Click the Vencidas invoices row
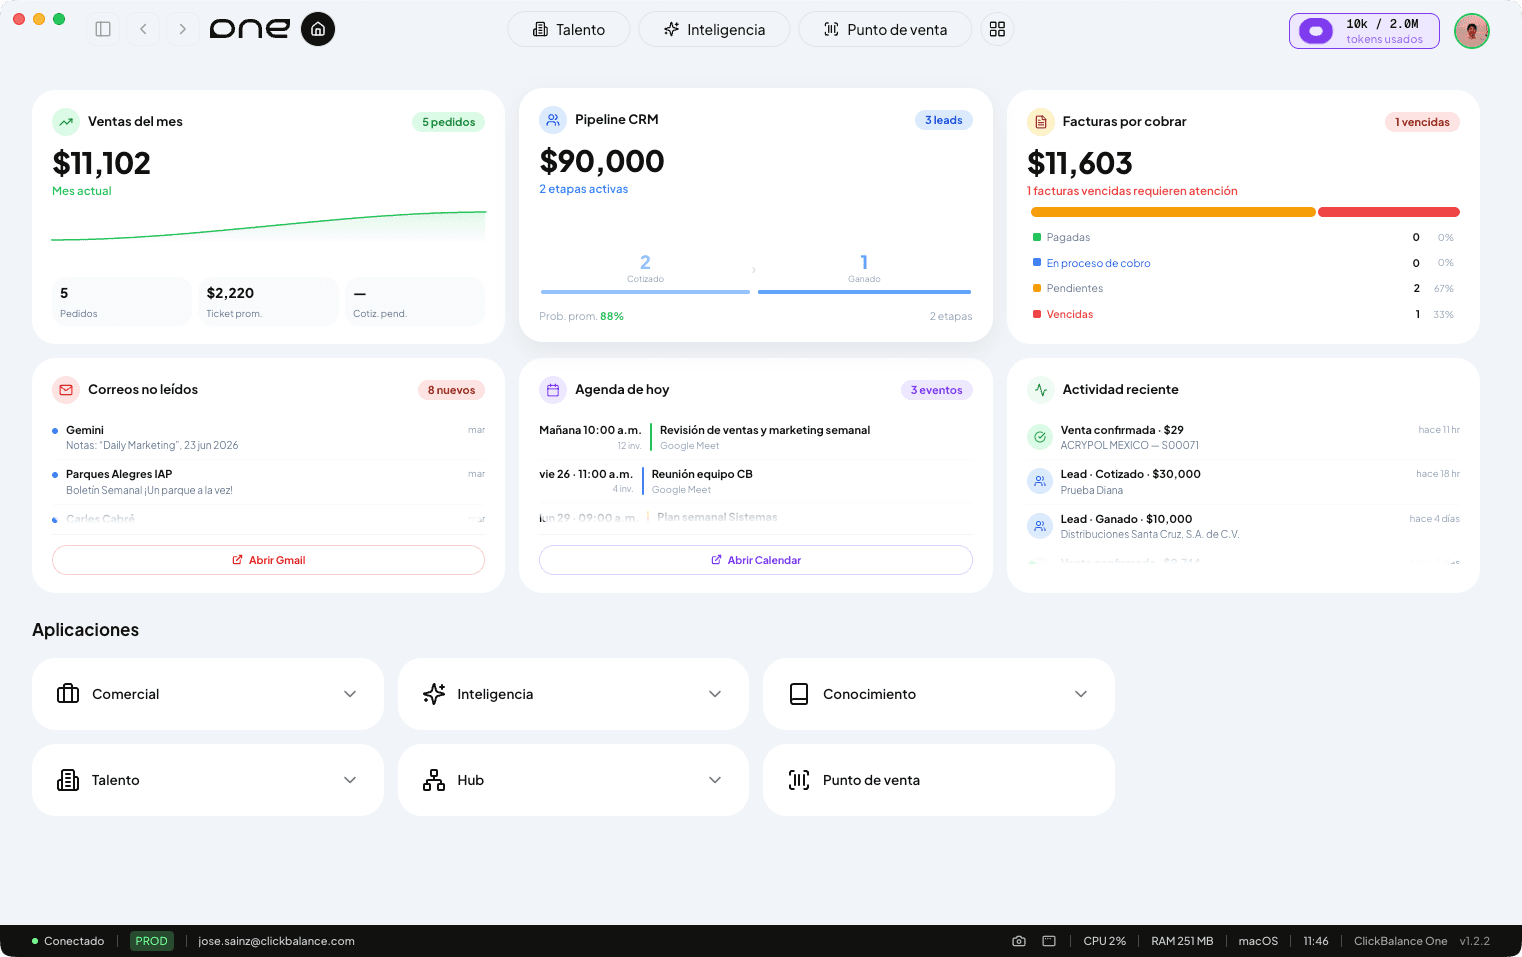Viewport: 1522px width, 957px height. [1243, 314]
